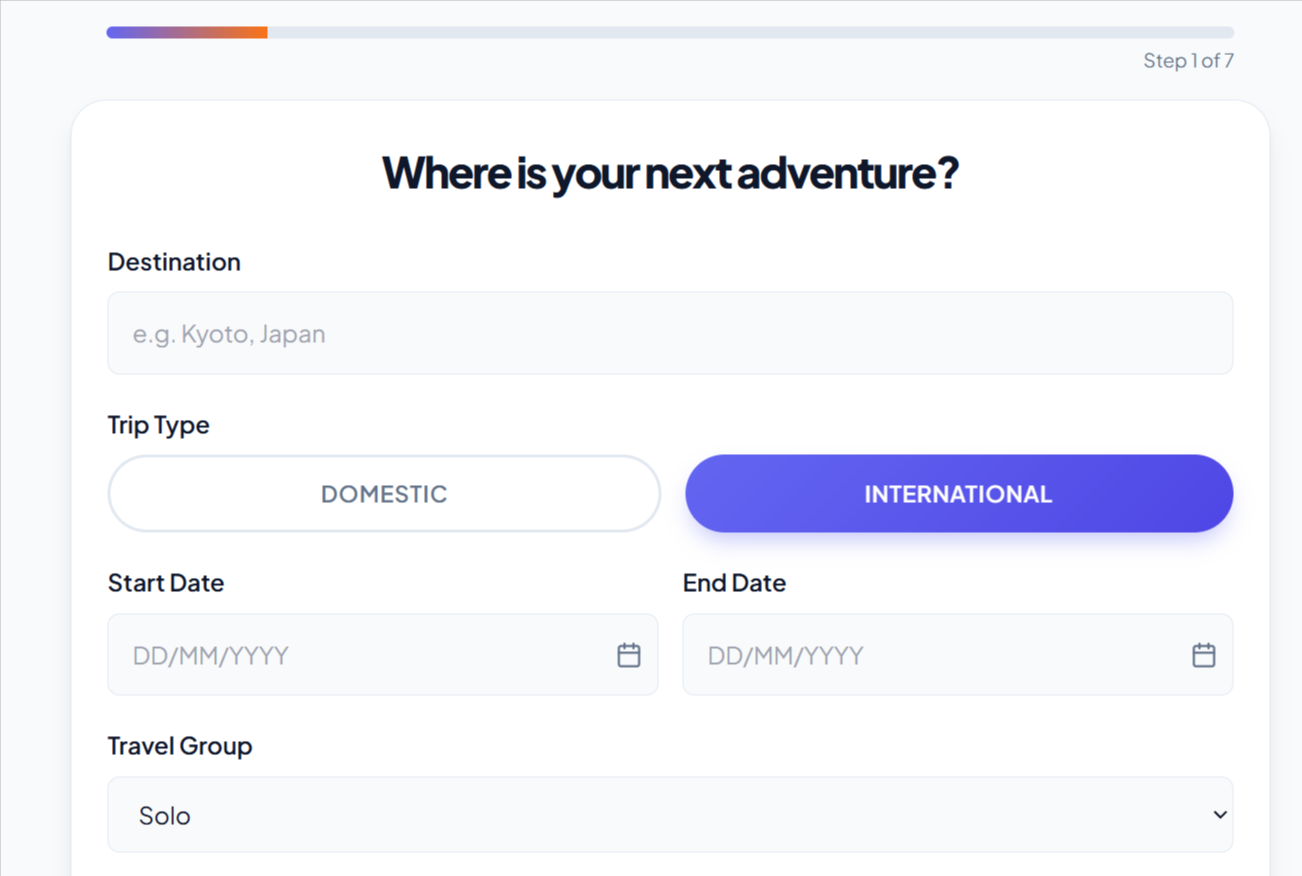Screen dimensions: 1302x876
Task: Open the End Date calendar picker icon
Action: point(1203,655)
